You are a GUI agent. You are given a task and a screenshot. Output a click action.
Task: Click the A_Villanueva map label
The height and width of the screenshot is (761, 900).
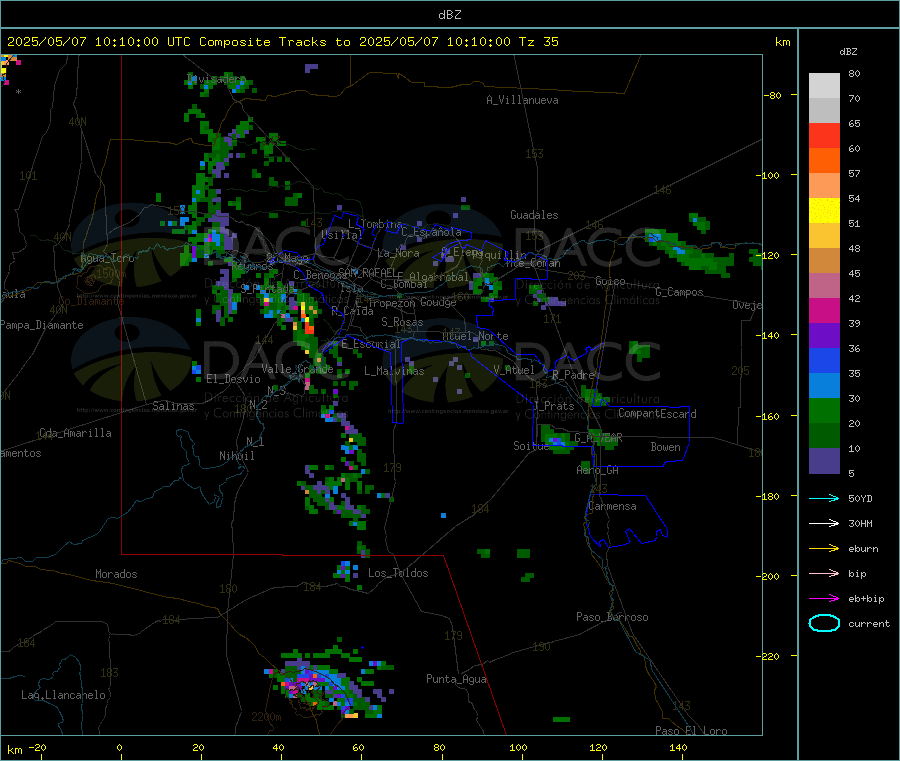[522, 100]
